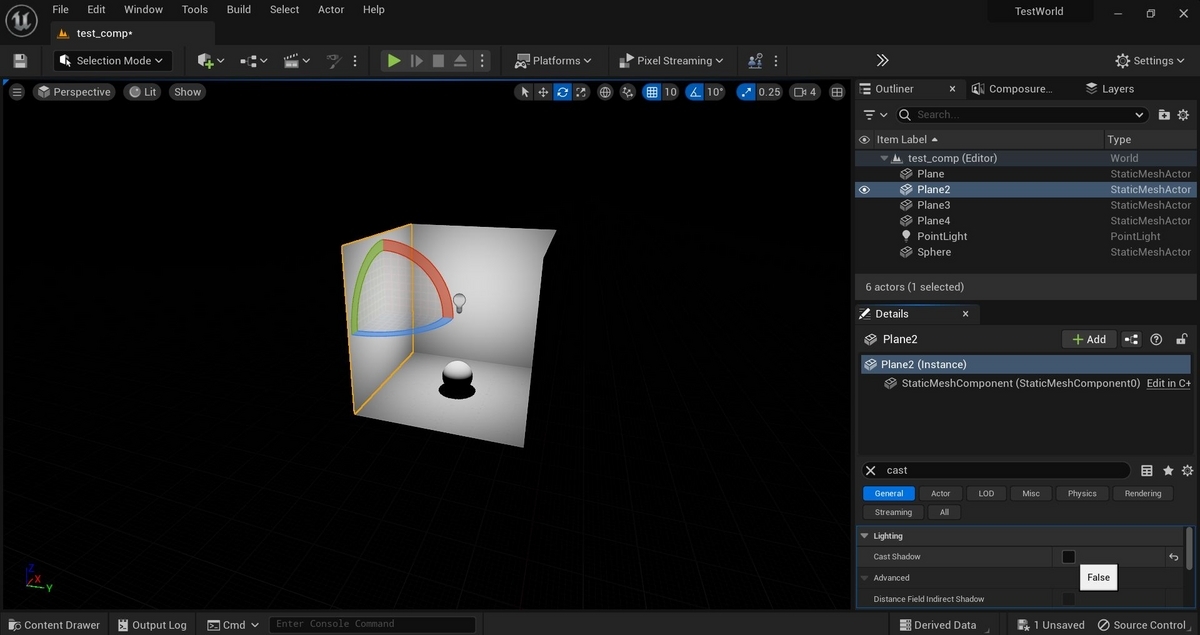The image size is (1200, 635).
Task: Click the Save level icon in toolbar
Action: 20,61
